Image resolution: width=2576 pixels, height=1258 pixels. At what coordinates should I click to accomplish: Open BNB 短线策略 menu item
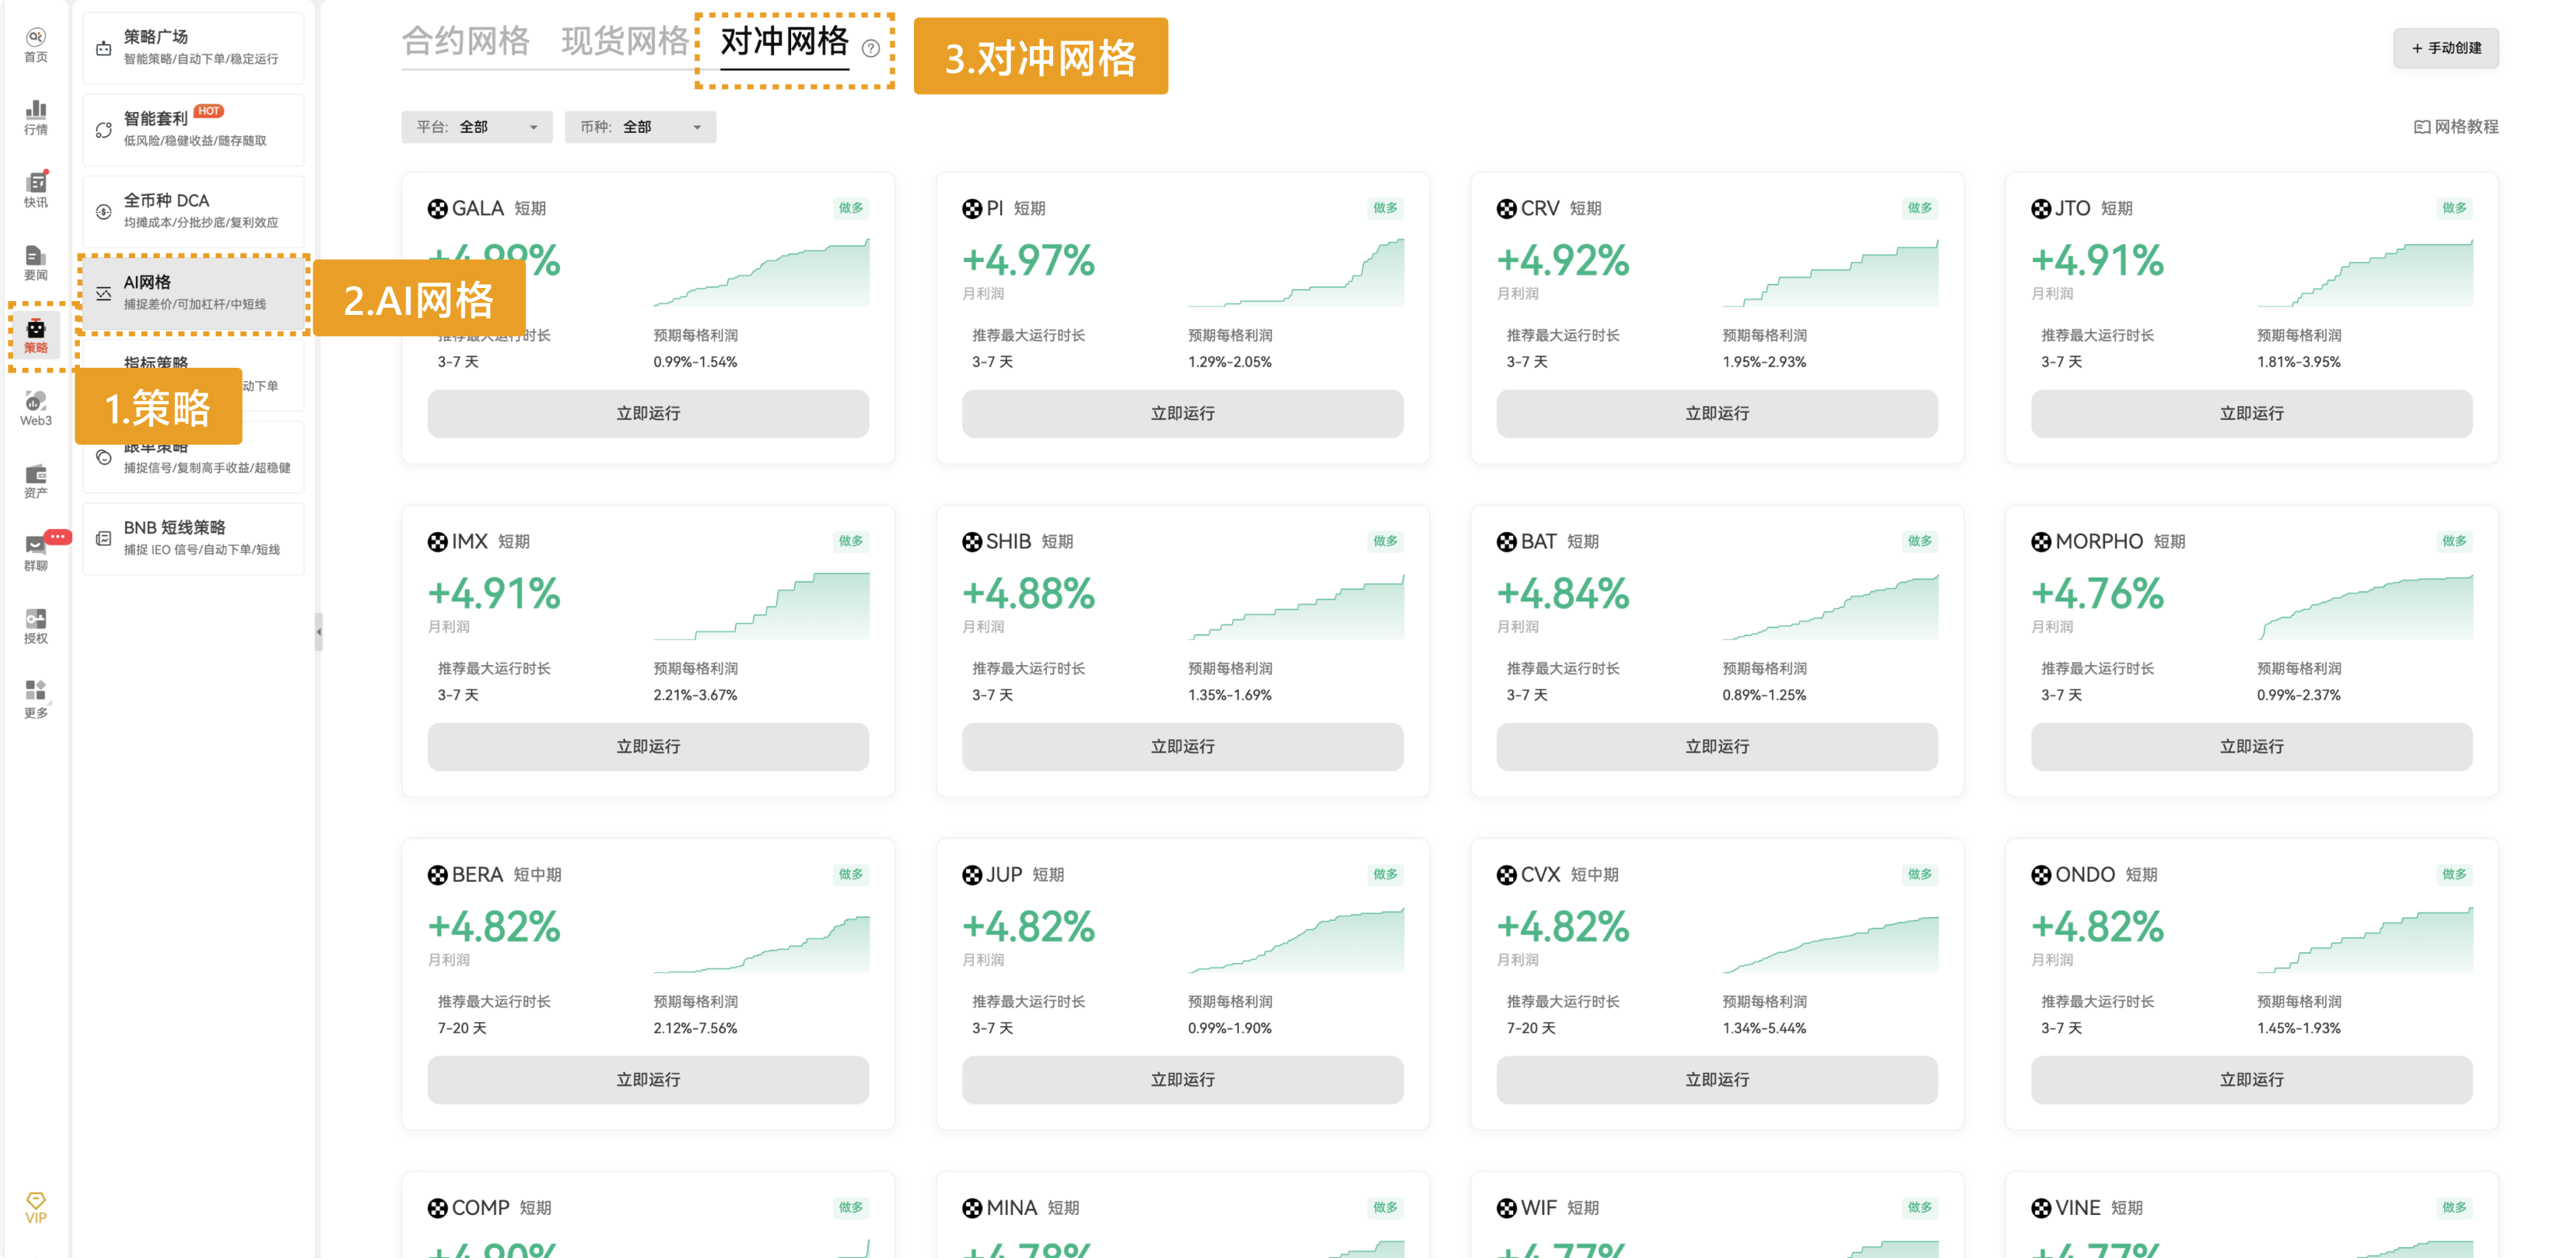click(193, 538)
